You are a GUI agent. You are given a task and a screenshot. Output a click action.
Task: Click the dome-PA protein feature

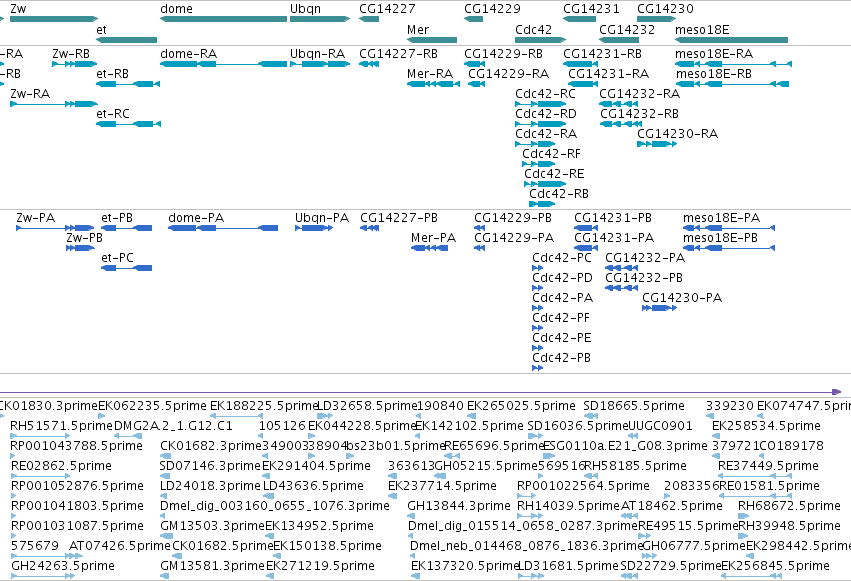coord(223,228)
